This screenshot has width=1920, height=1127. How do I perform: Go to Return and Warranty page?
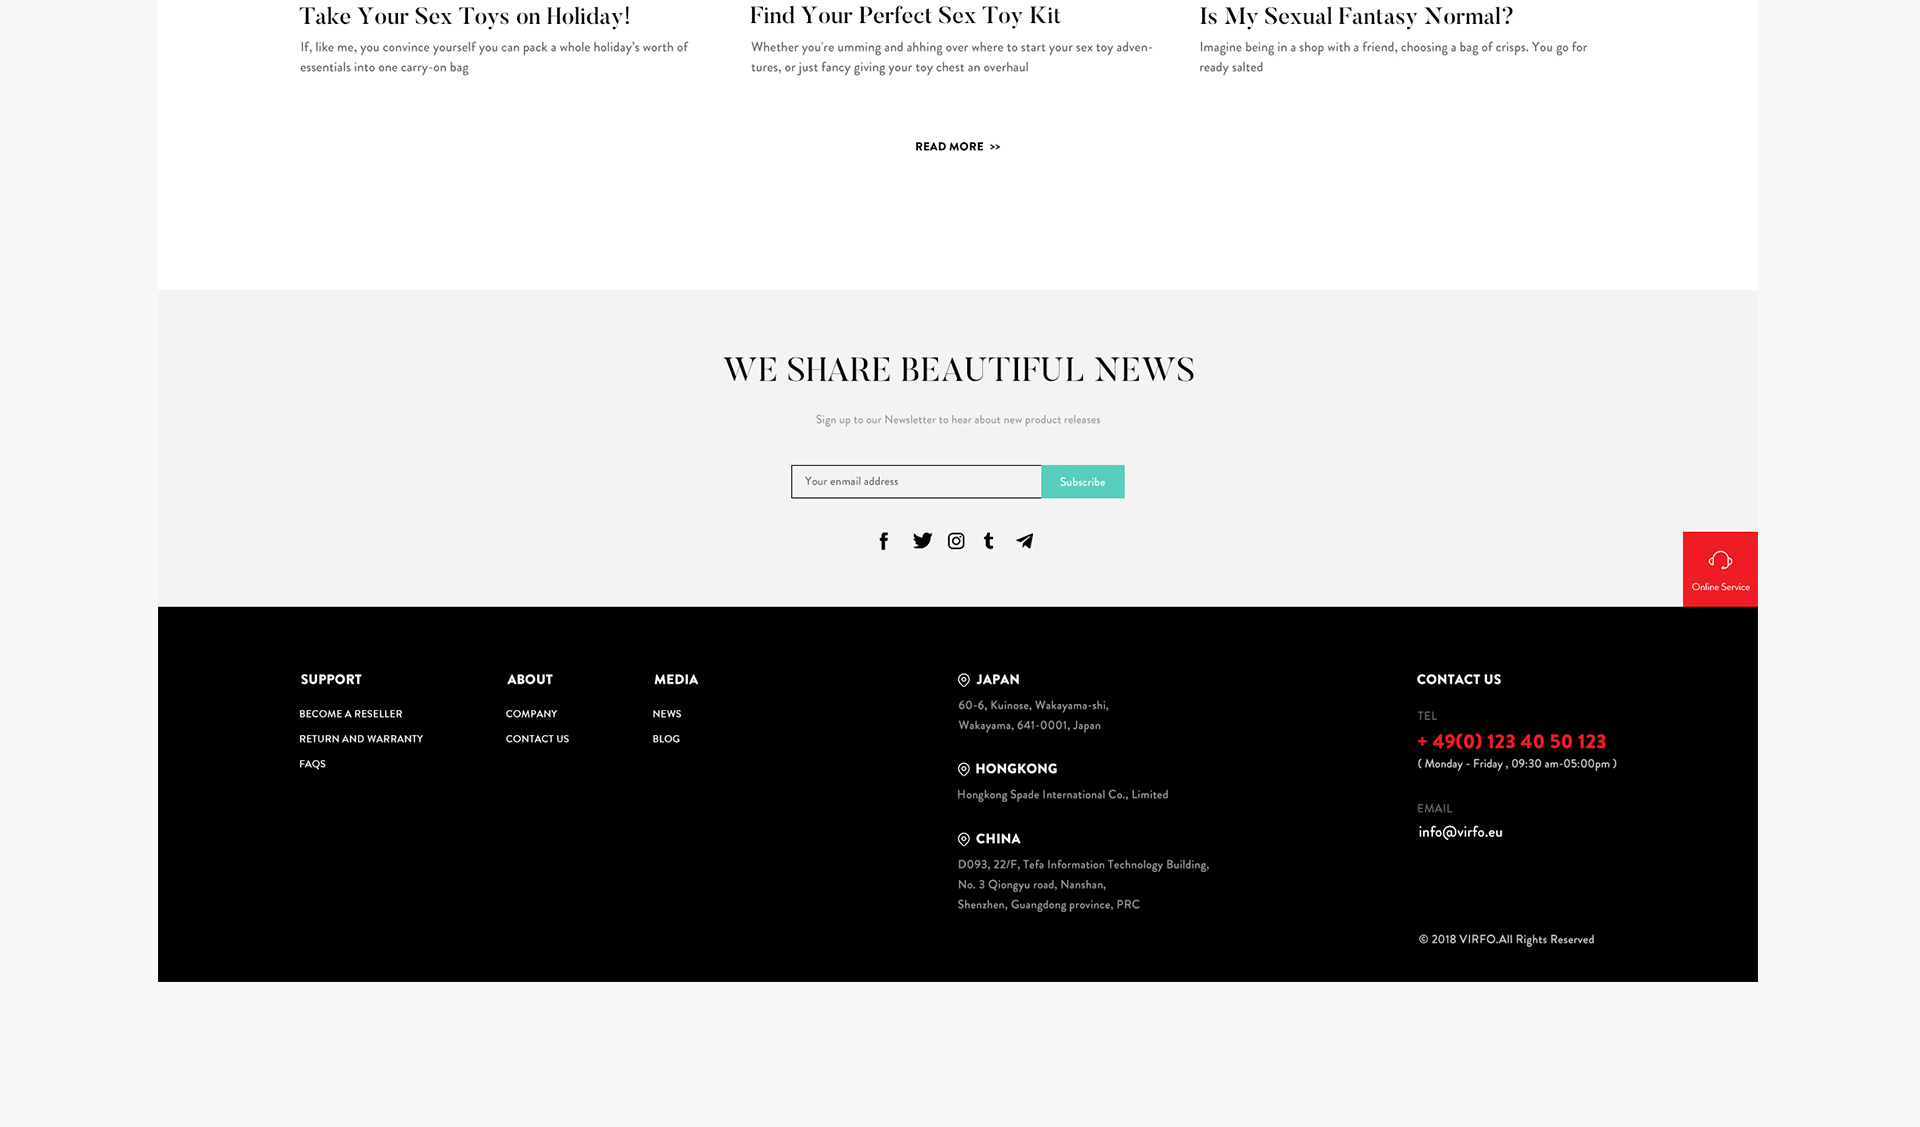tap(361, 739)
